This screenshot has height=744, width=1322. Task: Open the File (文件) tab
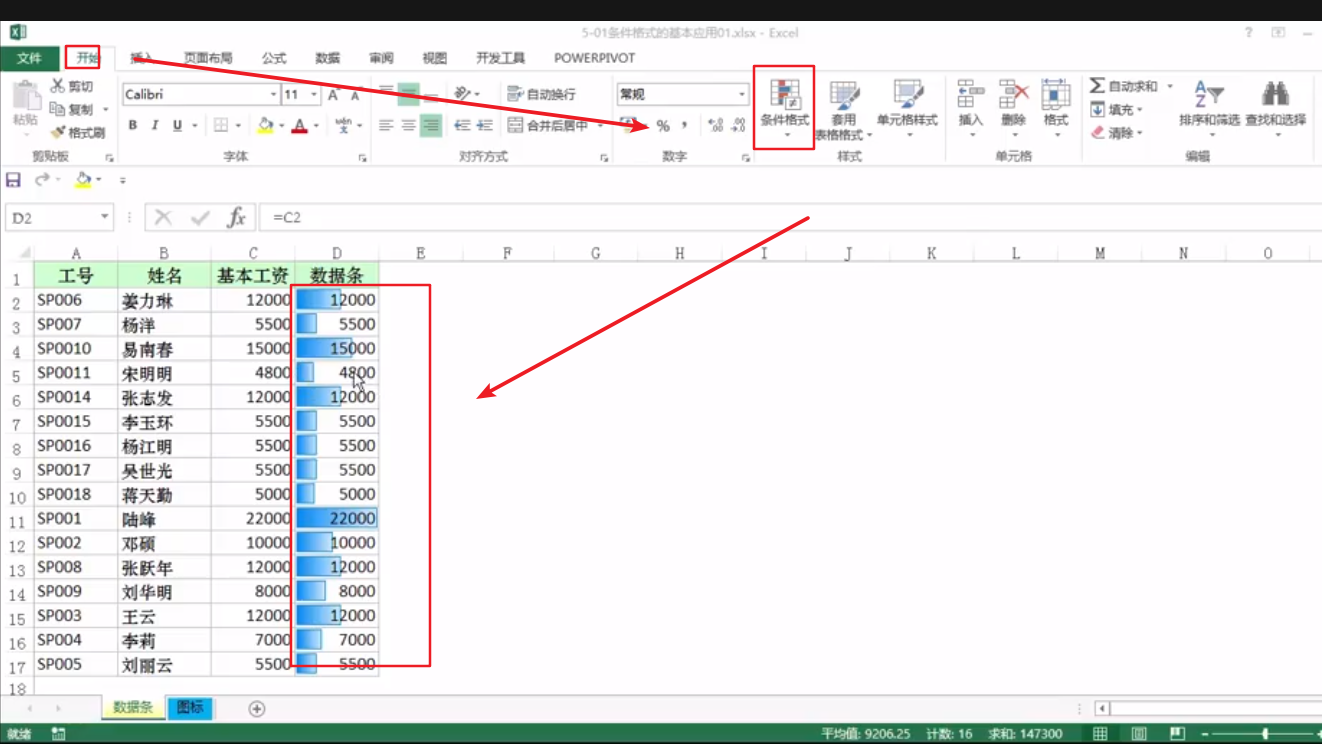(x=29, y=58)
